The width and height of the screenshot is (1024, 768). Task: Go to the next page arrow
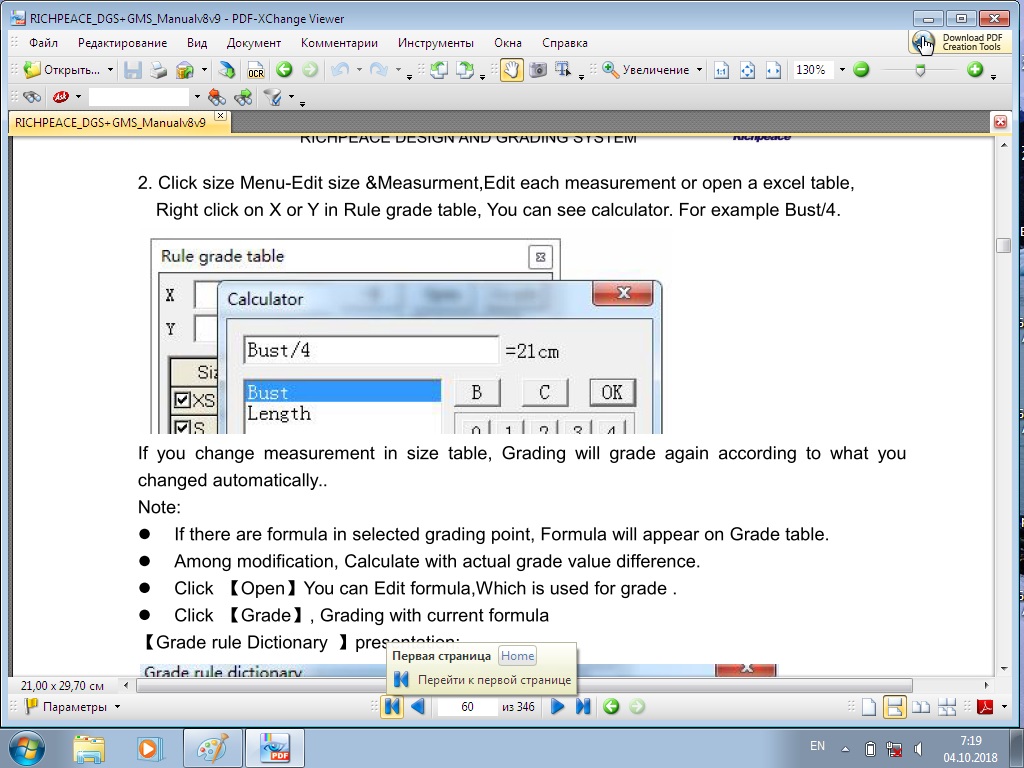pos(557,706)
